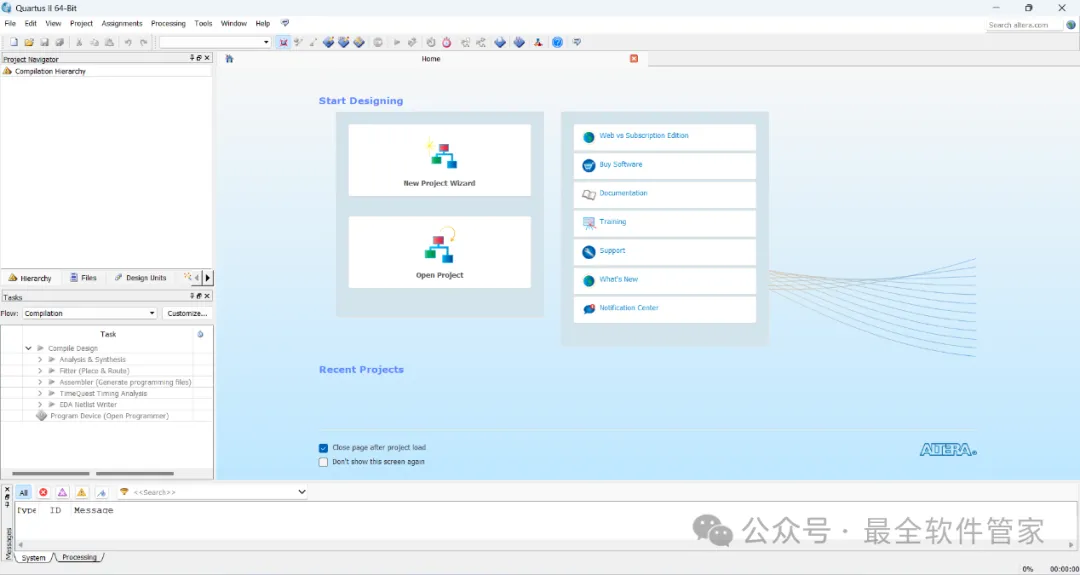Open the File menu
The image size is (1080, 575).
[x=10, y=23]
